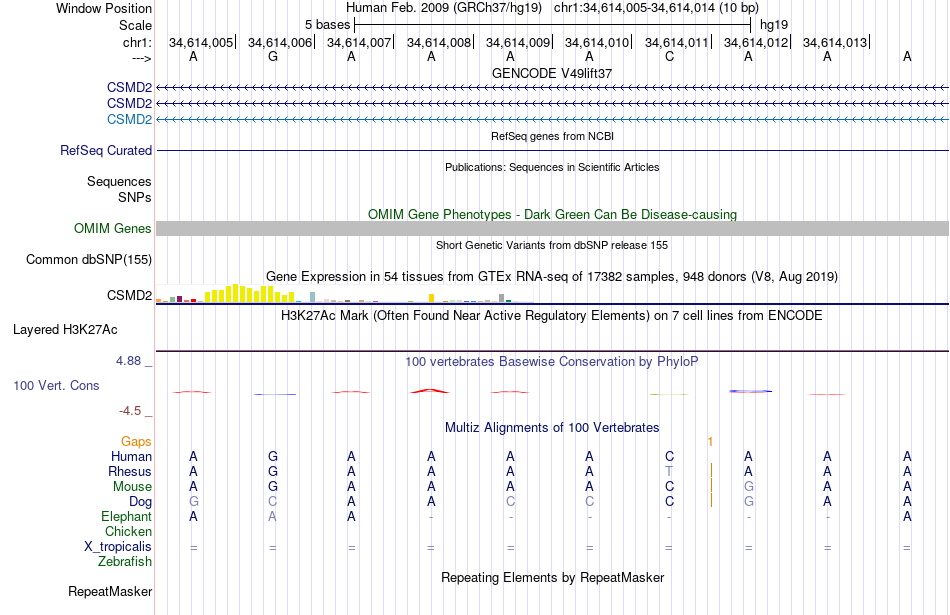This screenshot has height=615, width=950.
Task: Click the Common dbSNP(155) track label
Action: coord(88,259)
